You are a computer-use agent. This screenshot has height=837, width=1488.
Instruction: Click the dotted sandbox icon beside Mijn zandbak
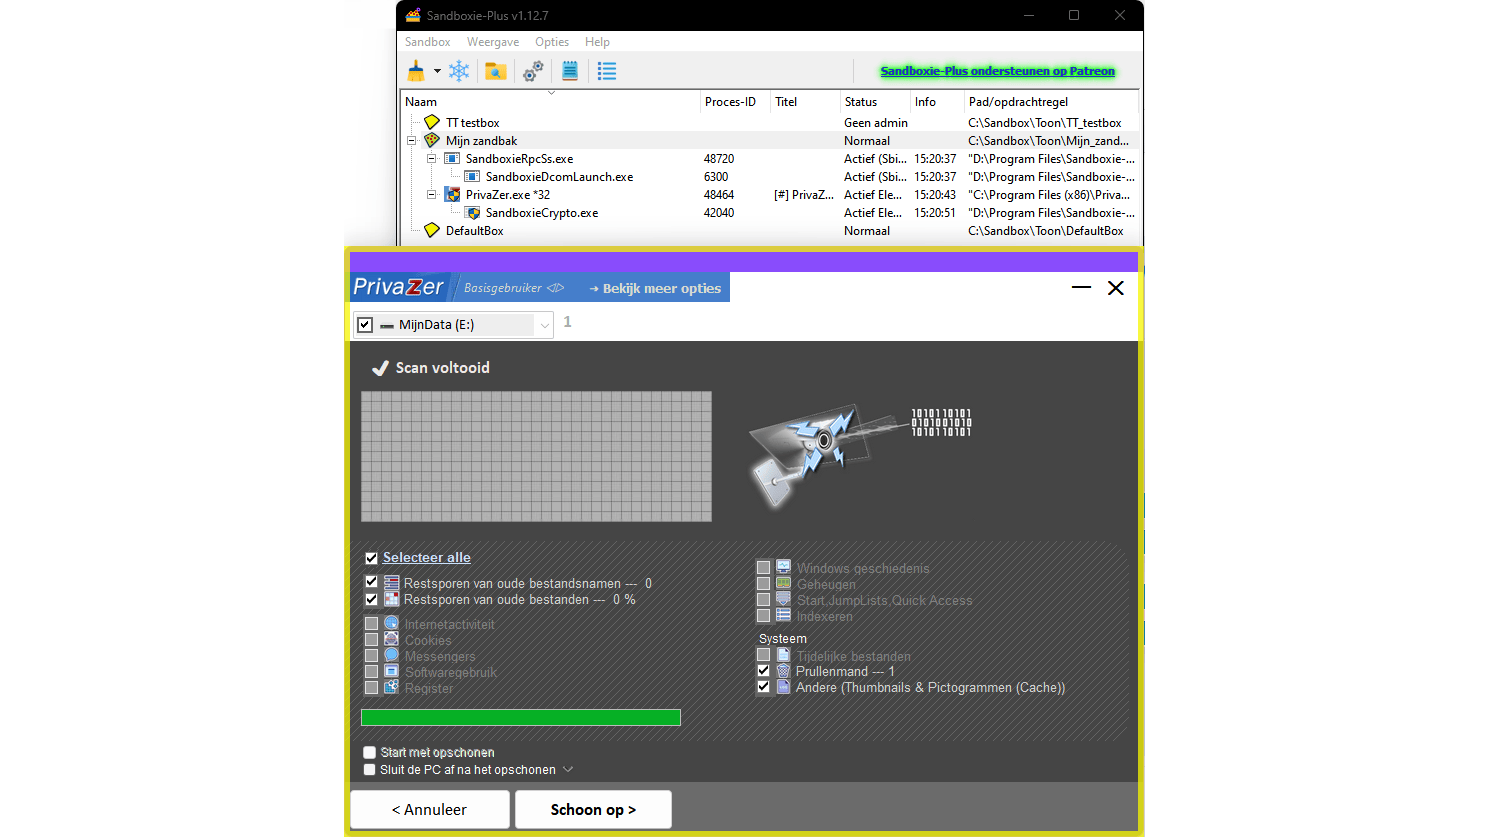[x=432, y=140]
